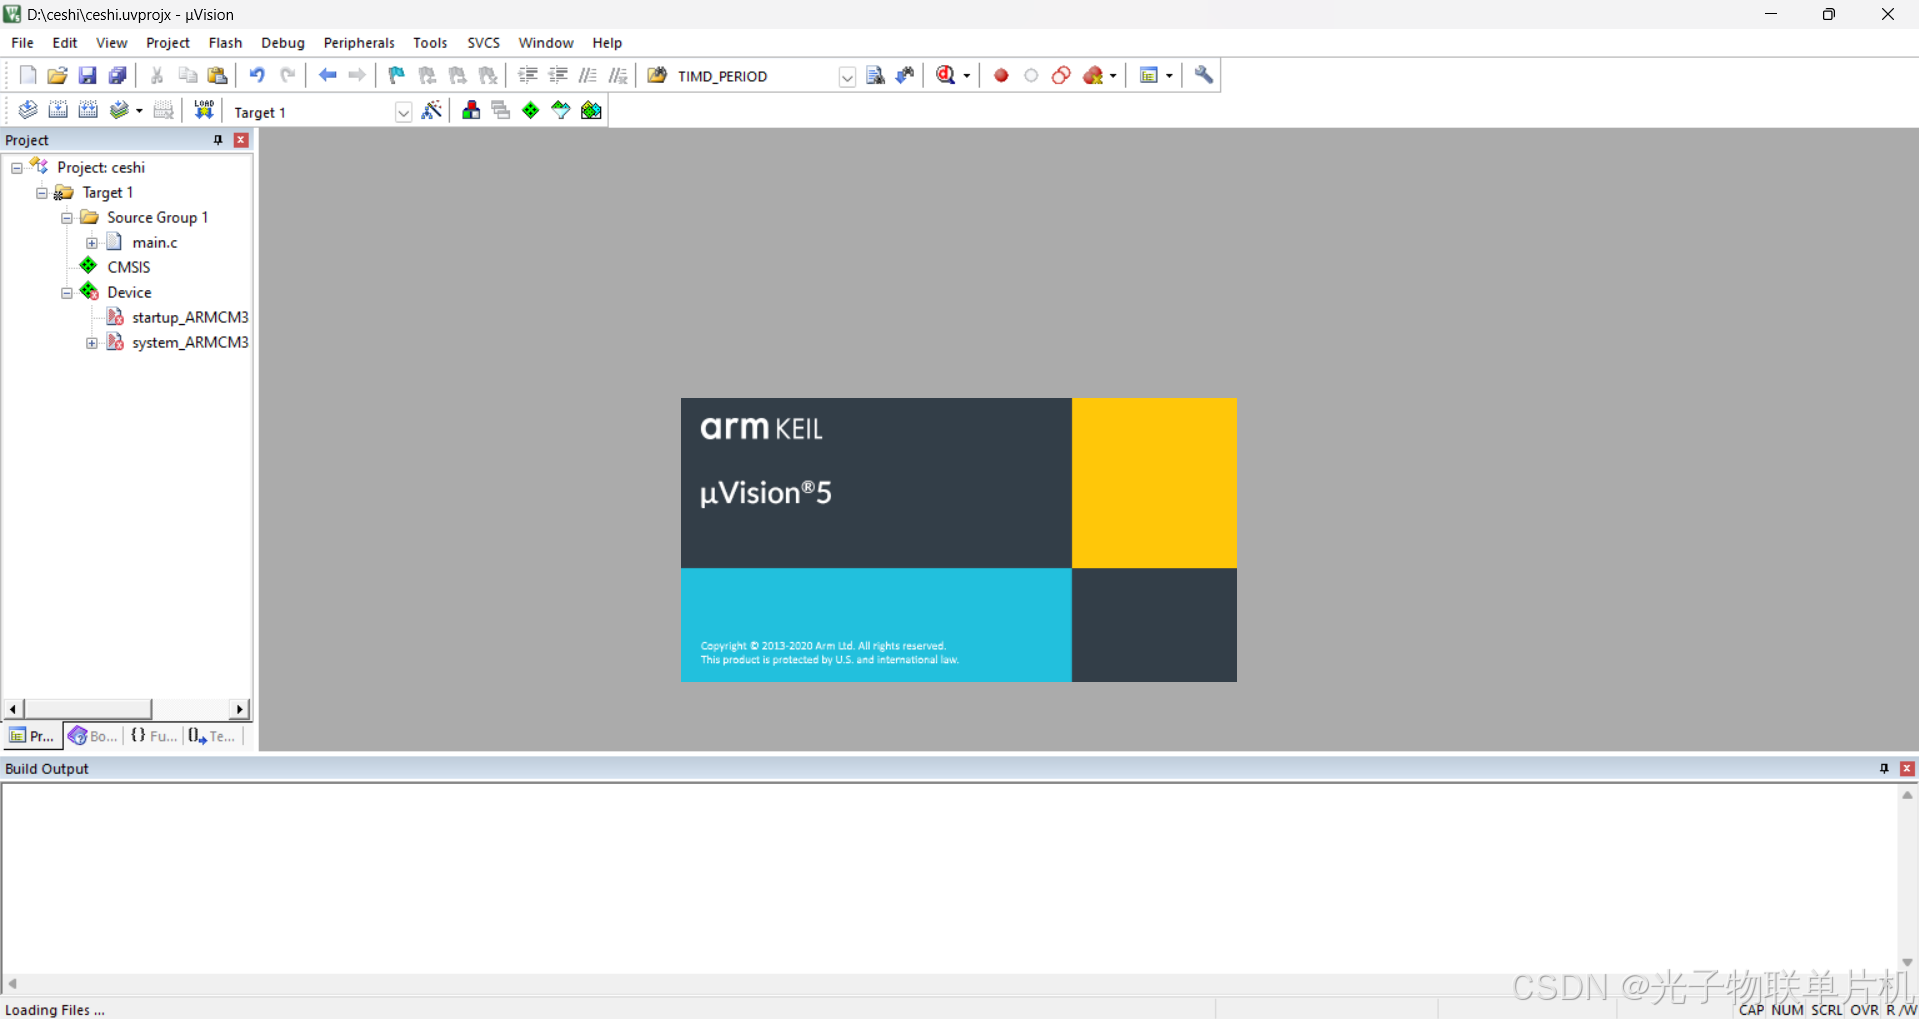Select startup_ARMCM3 file in project tree

click(x=190, y=317)
